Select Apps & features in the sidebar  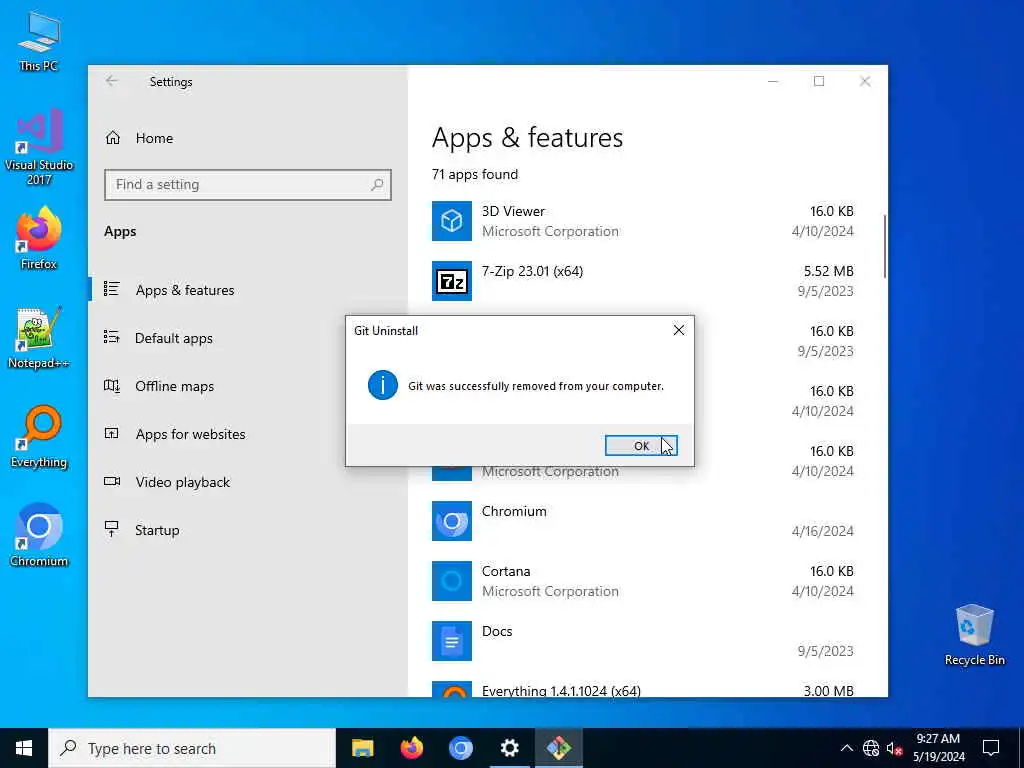(185, 290)
